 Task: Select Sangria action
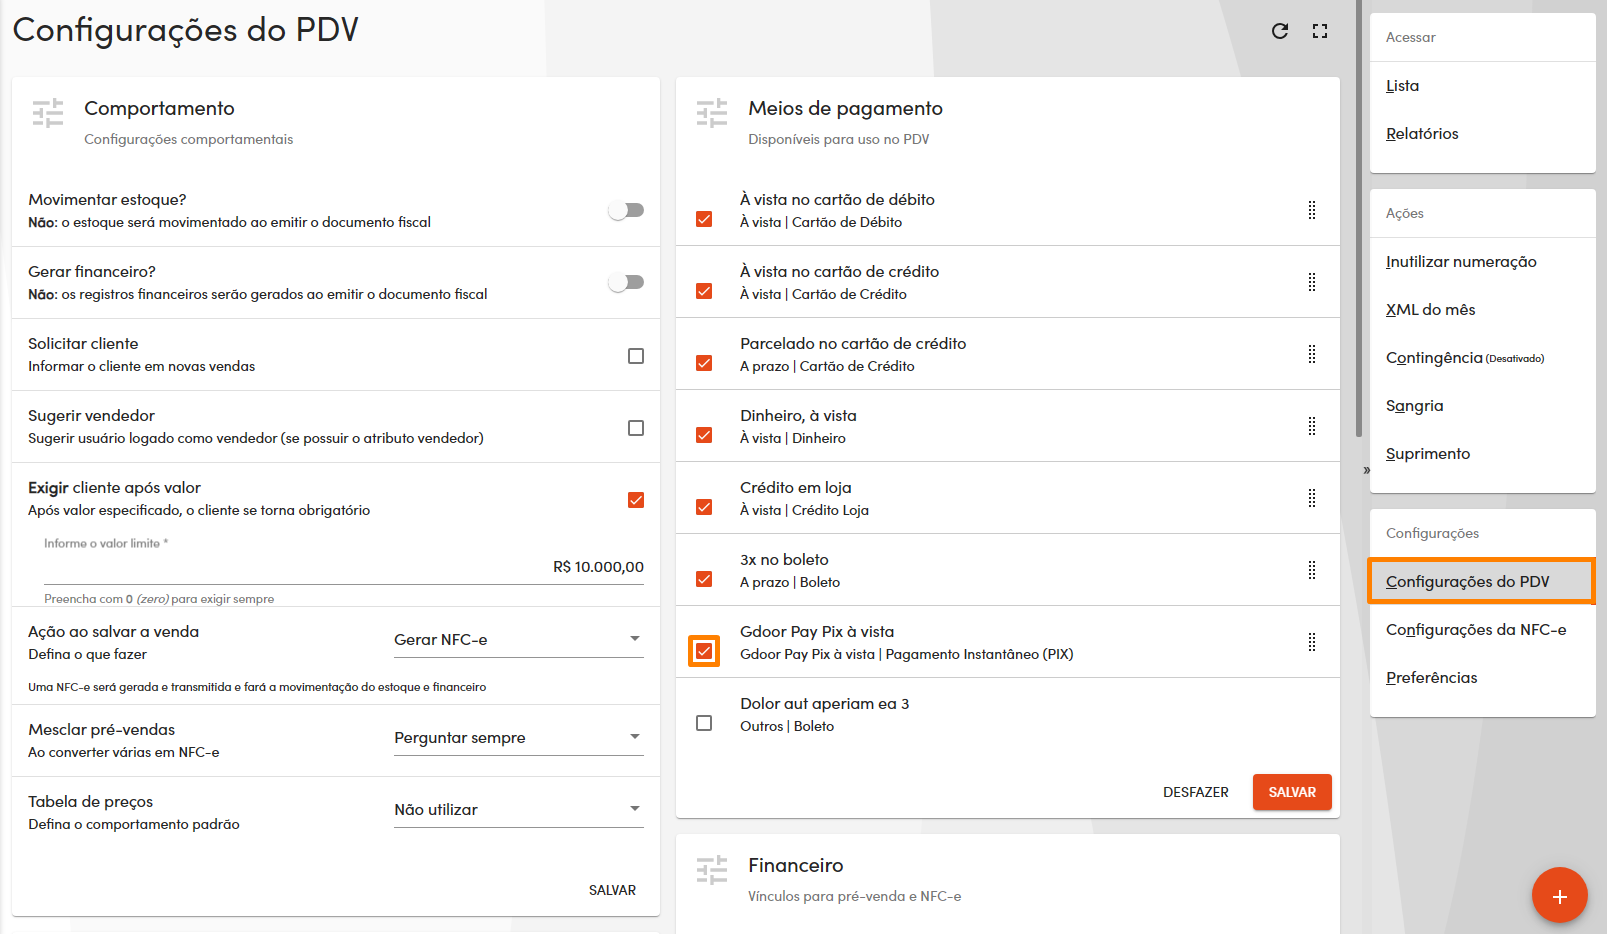(x=1483, y=406)
